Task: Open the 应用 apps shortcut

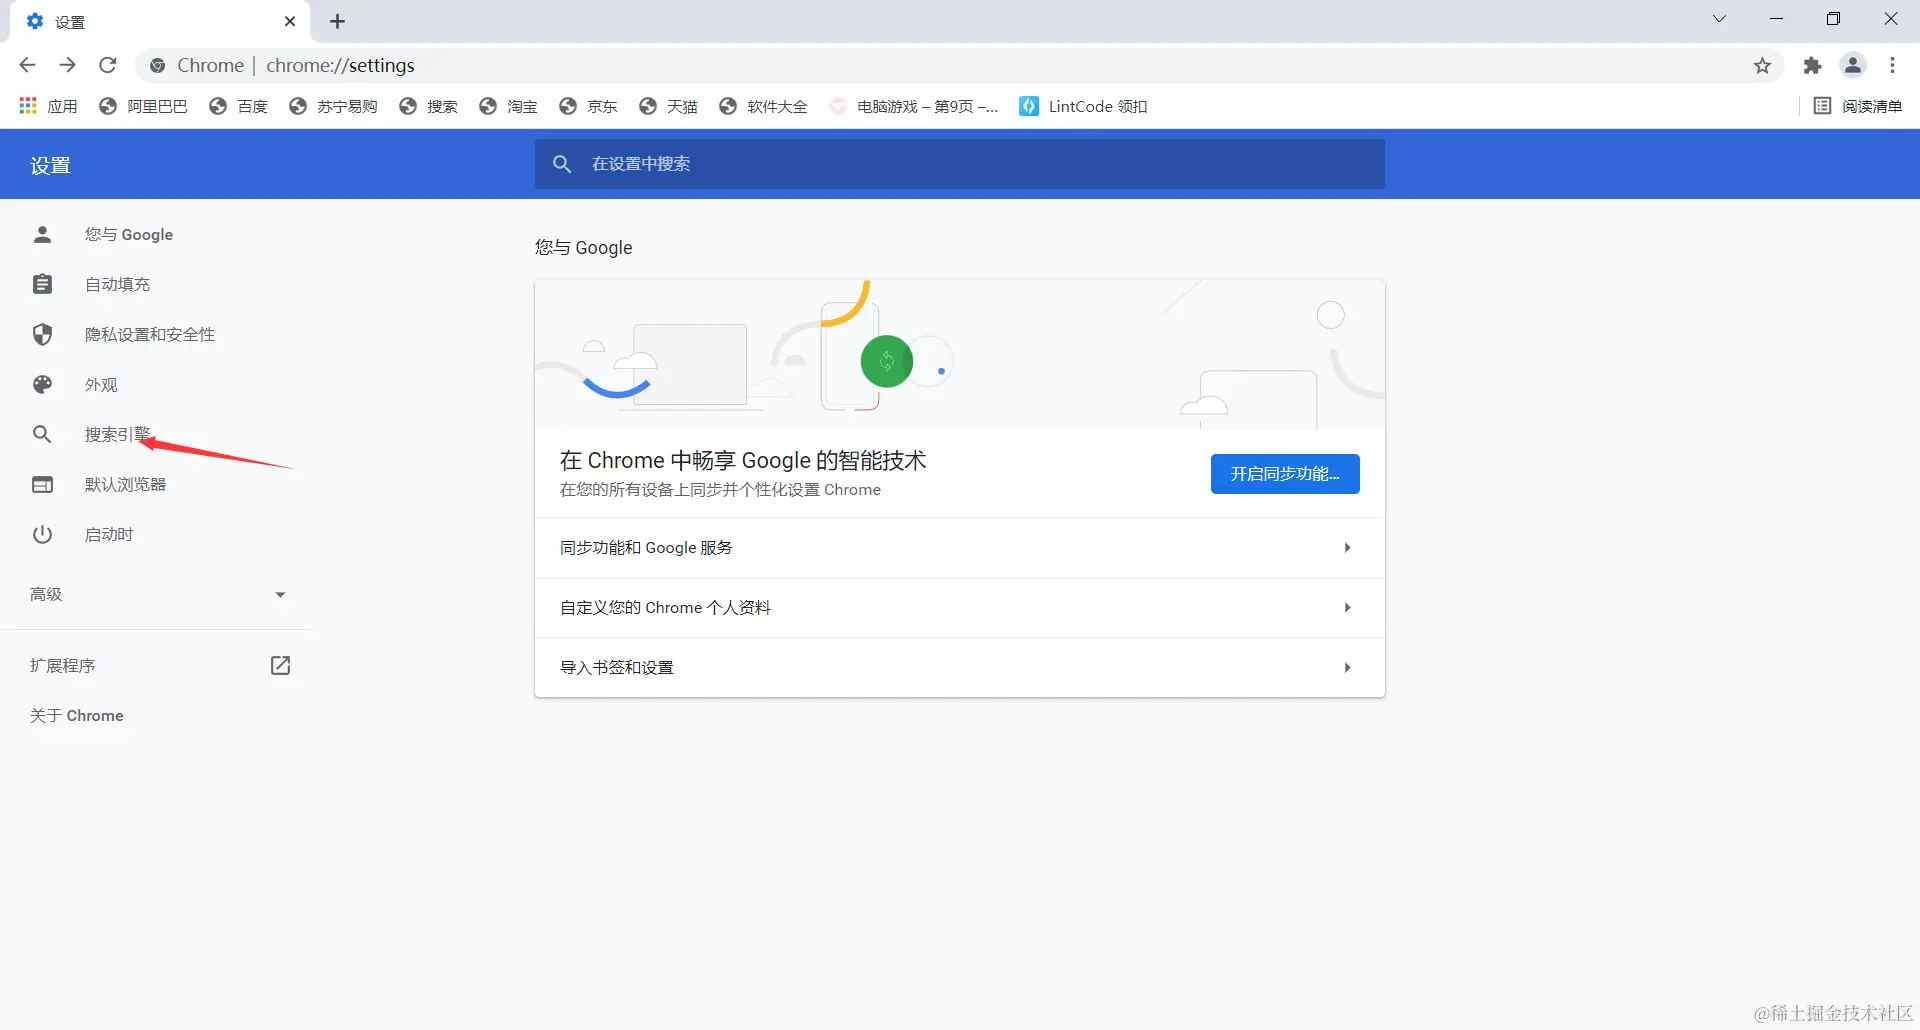Action: click(48, 106)
